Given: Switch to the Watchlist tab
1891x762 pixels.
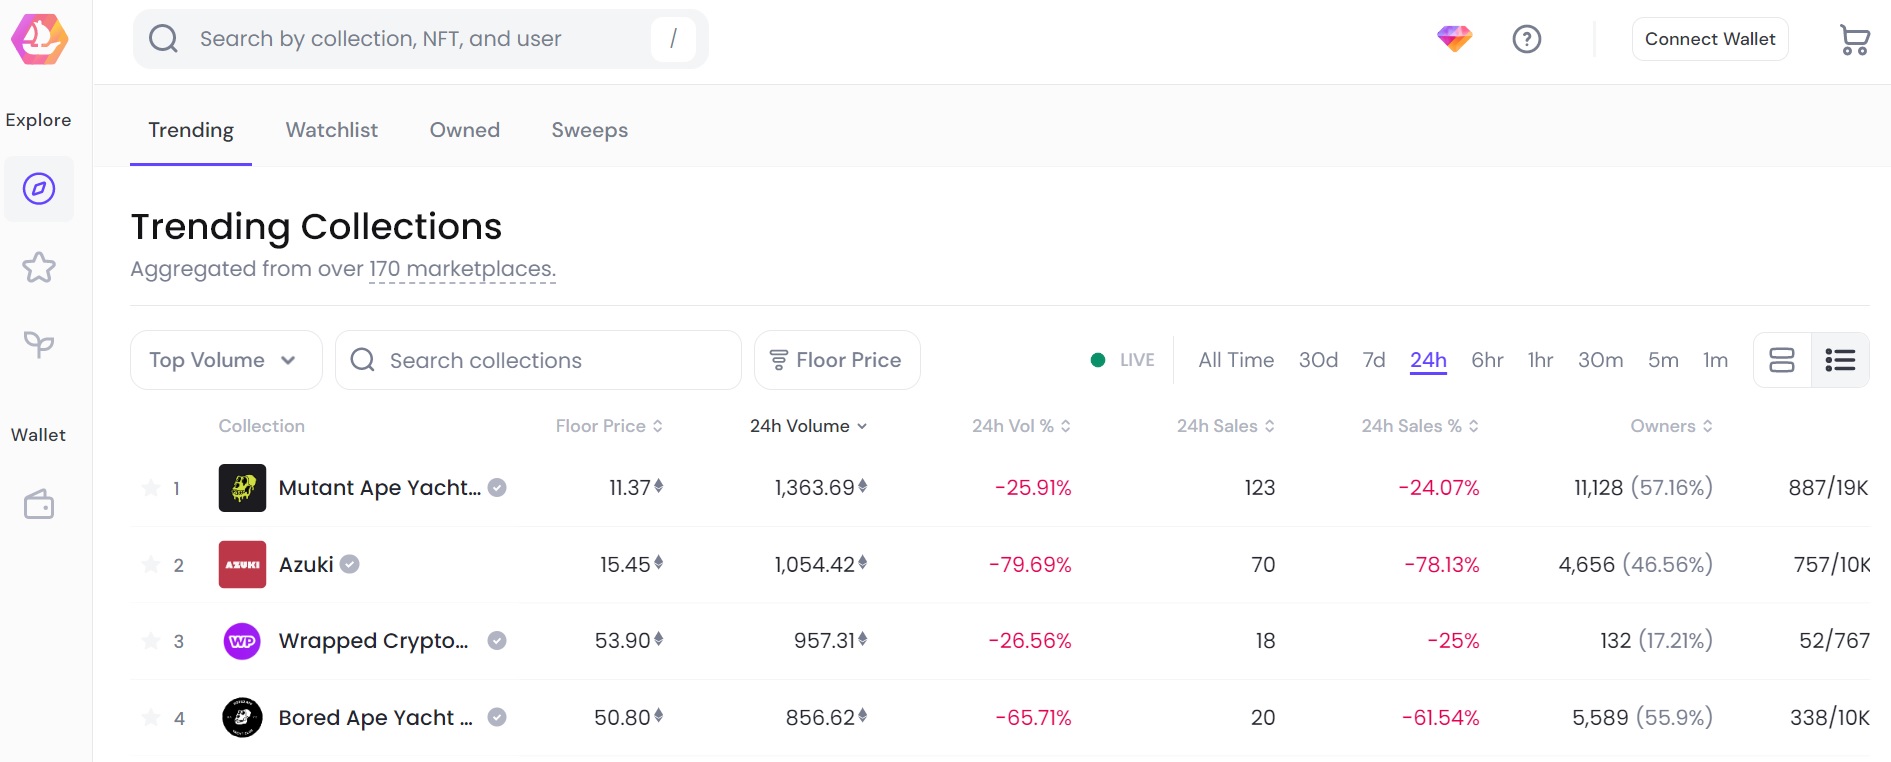Looking at the screenshot, I should (x=331, y=130).
